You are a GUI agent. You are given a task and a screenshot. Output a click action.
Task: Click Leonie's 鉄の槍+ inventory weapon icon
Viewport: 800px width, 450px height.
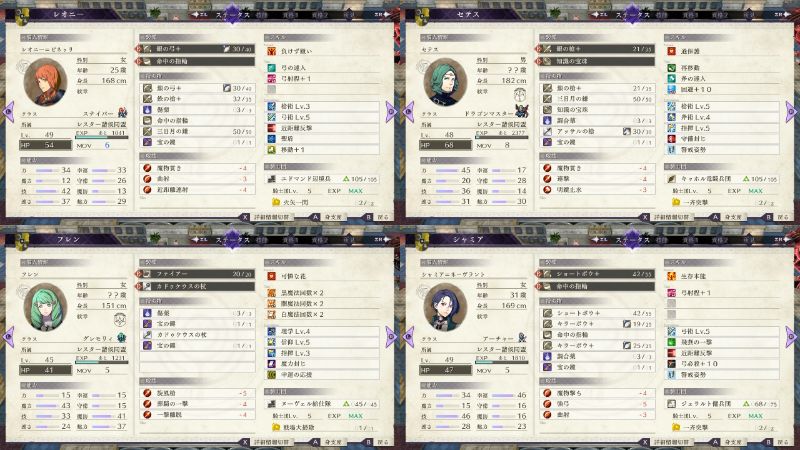147,99
